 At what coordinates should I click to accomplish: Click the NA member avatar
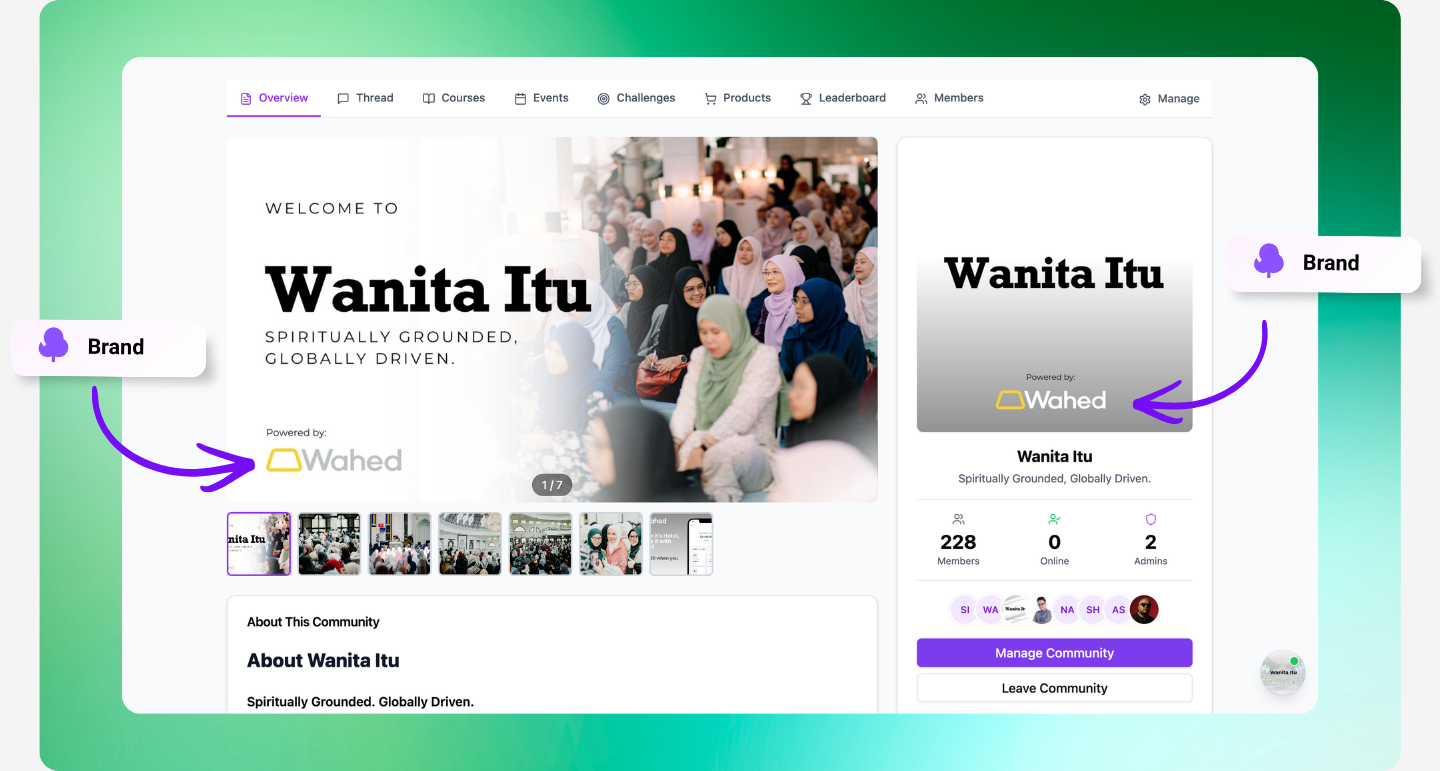coord(1067,610)
